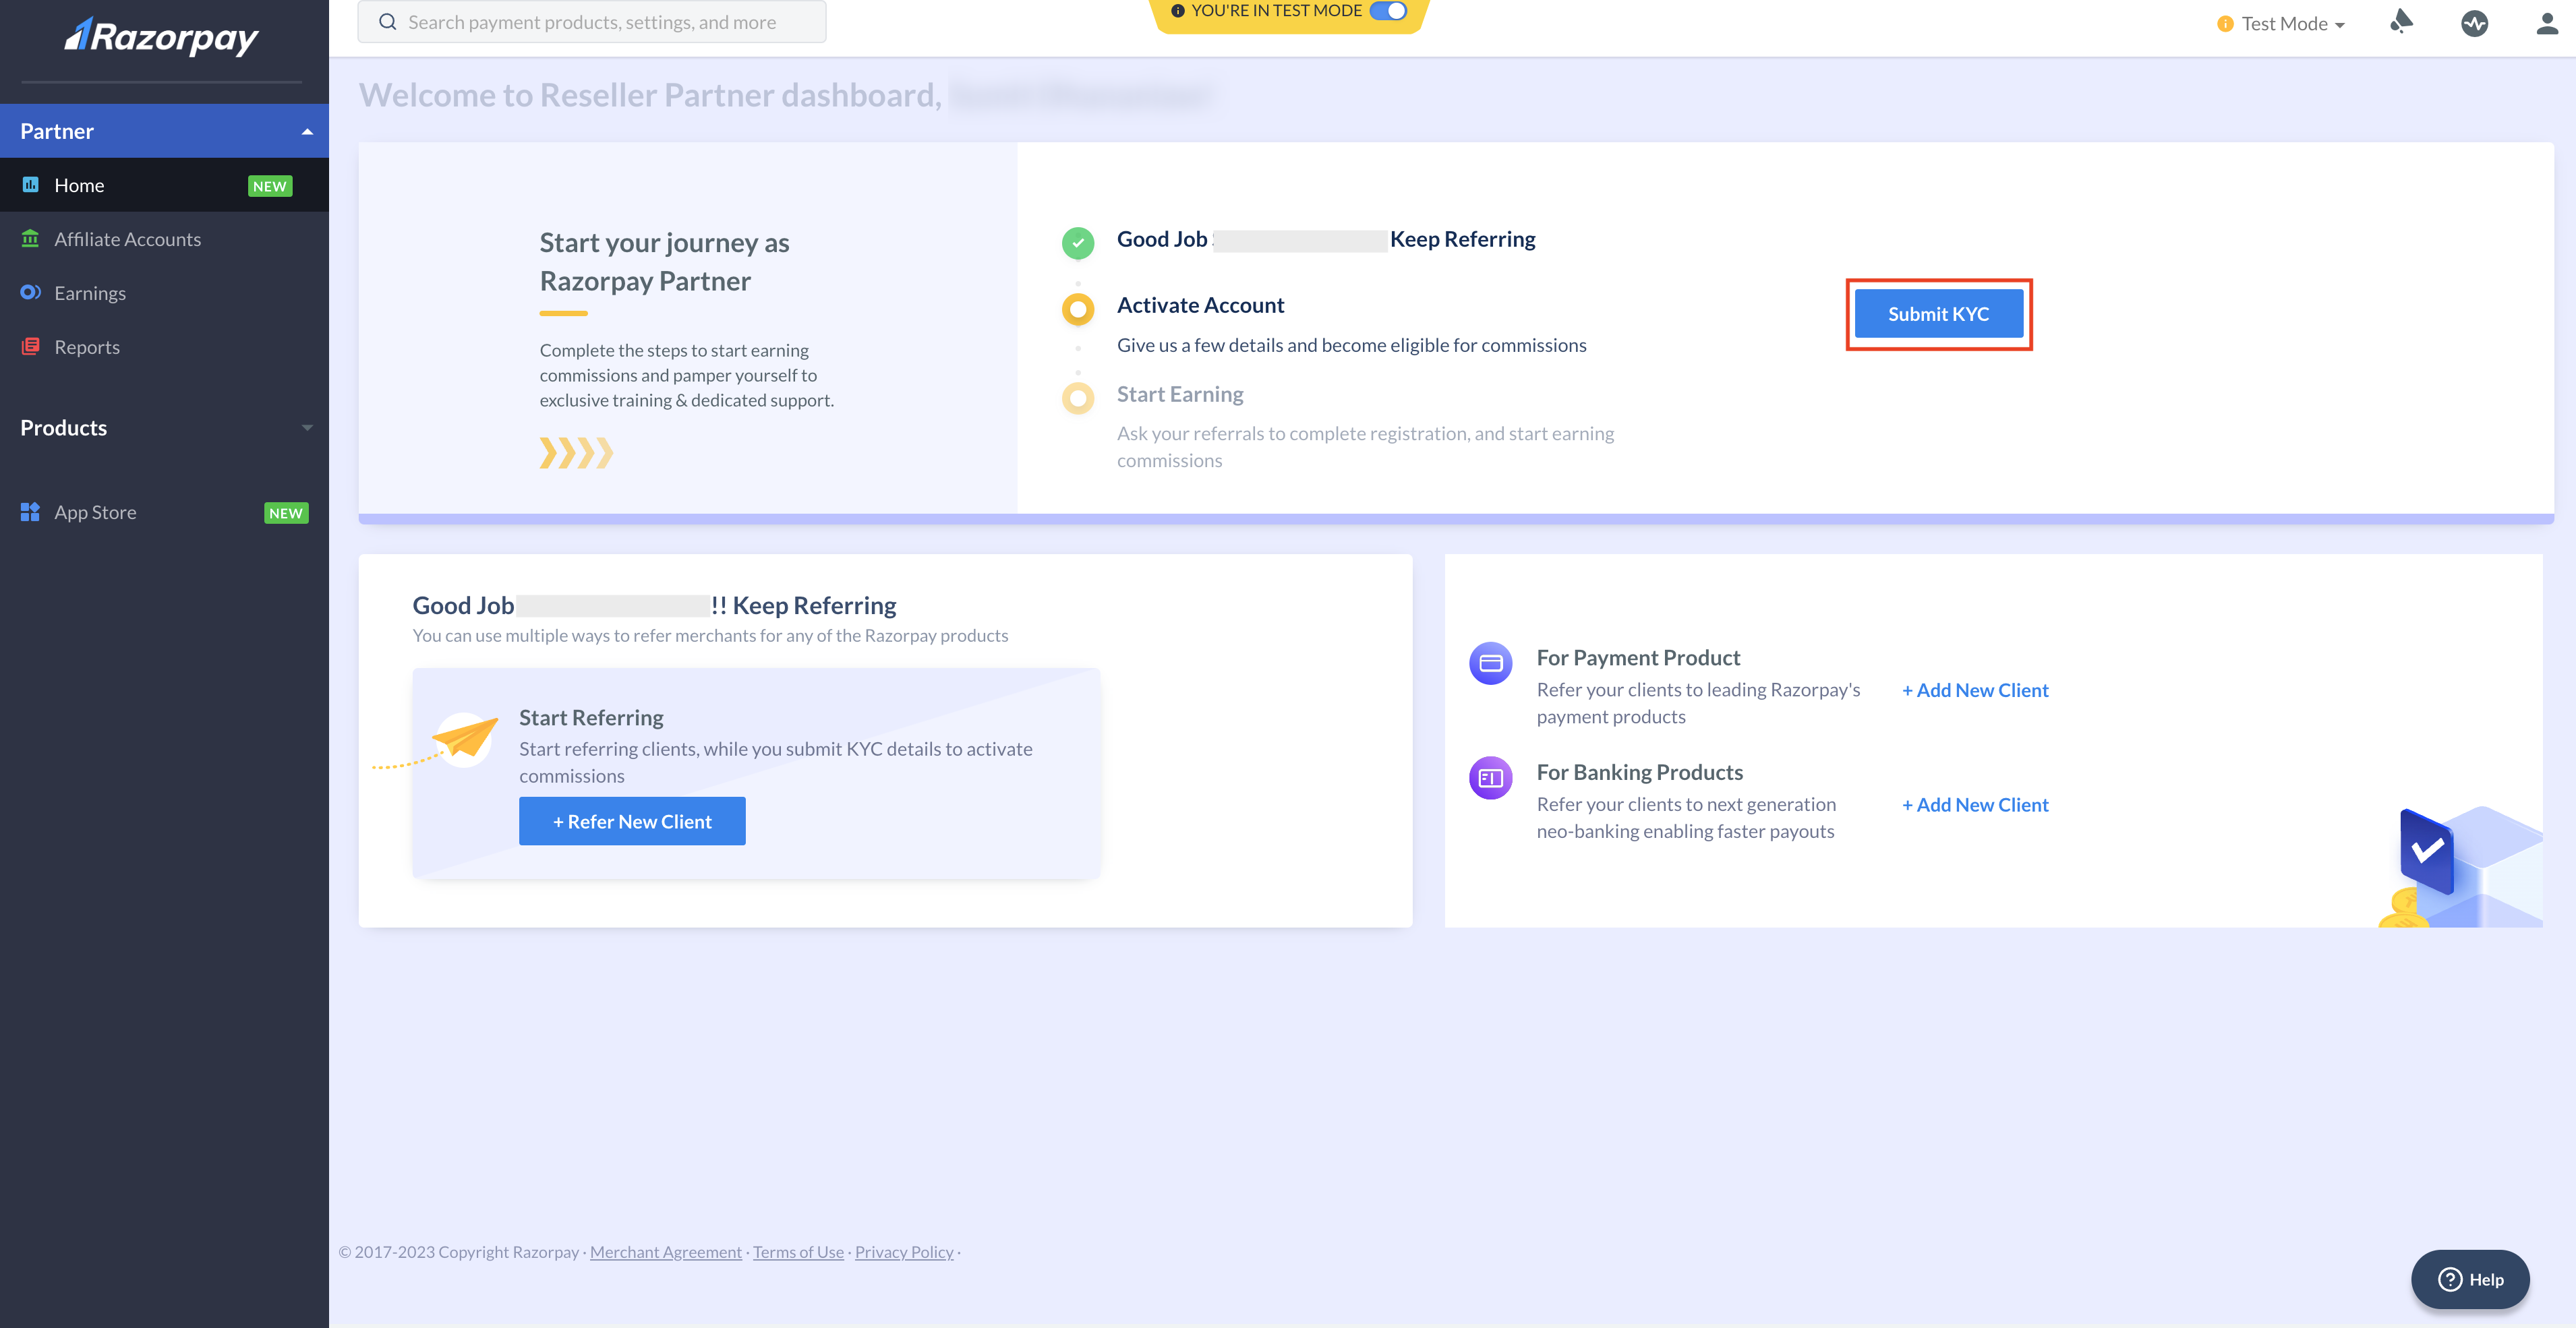The image size is (2576, 1328).
Task: Click the Earnings icon in sidebar
Action: (30, 291)
